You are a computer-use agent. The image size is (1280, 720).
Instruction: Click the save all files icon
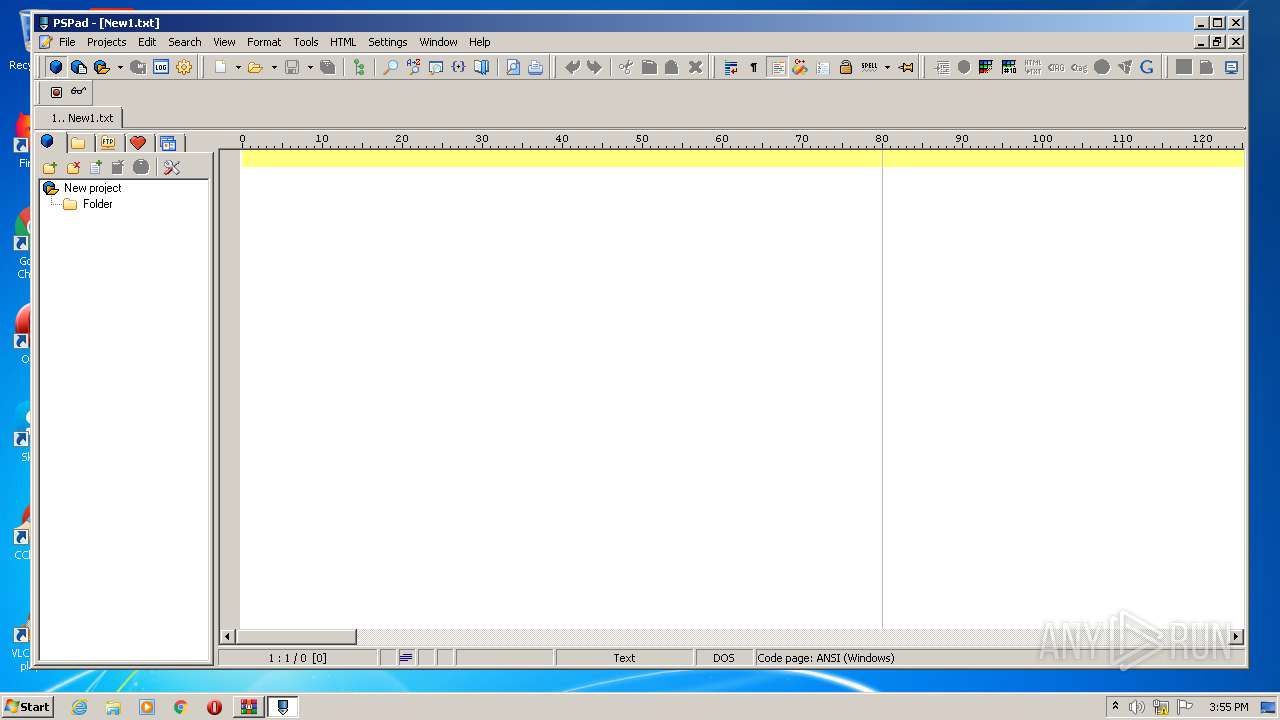click(x=327, y=67)
